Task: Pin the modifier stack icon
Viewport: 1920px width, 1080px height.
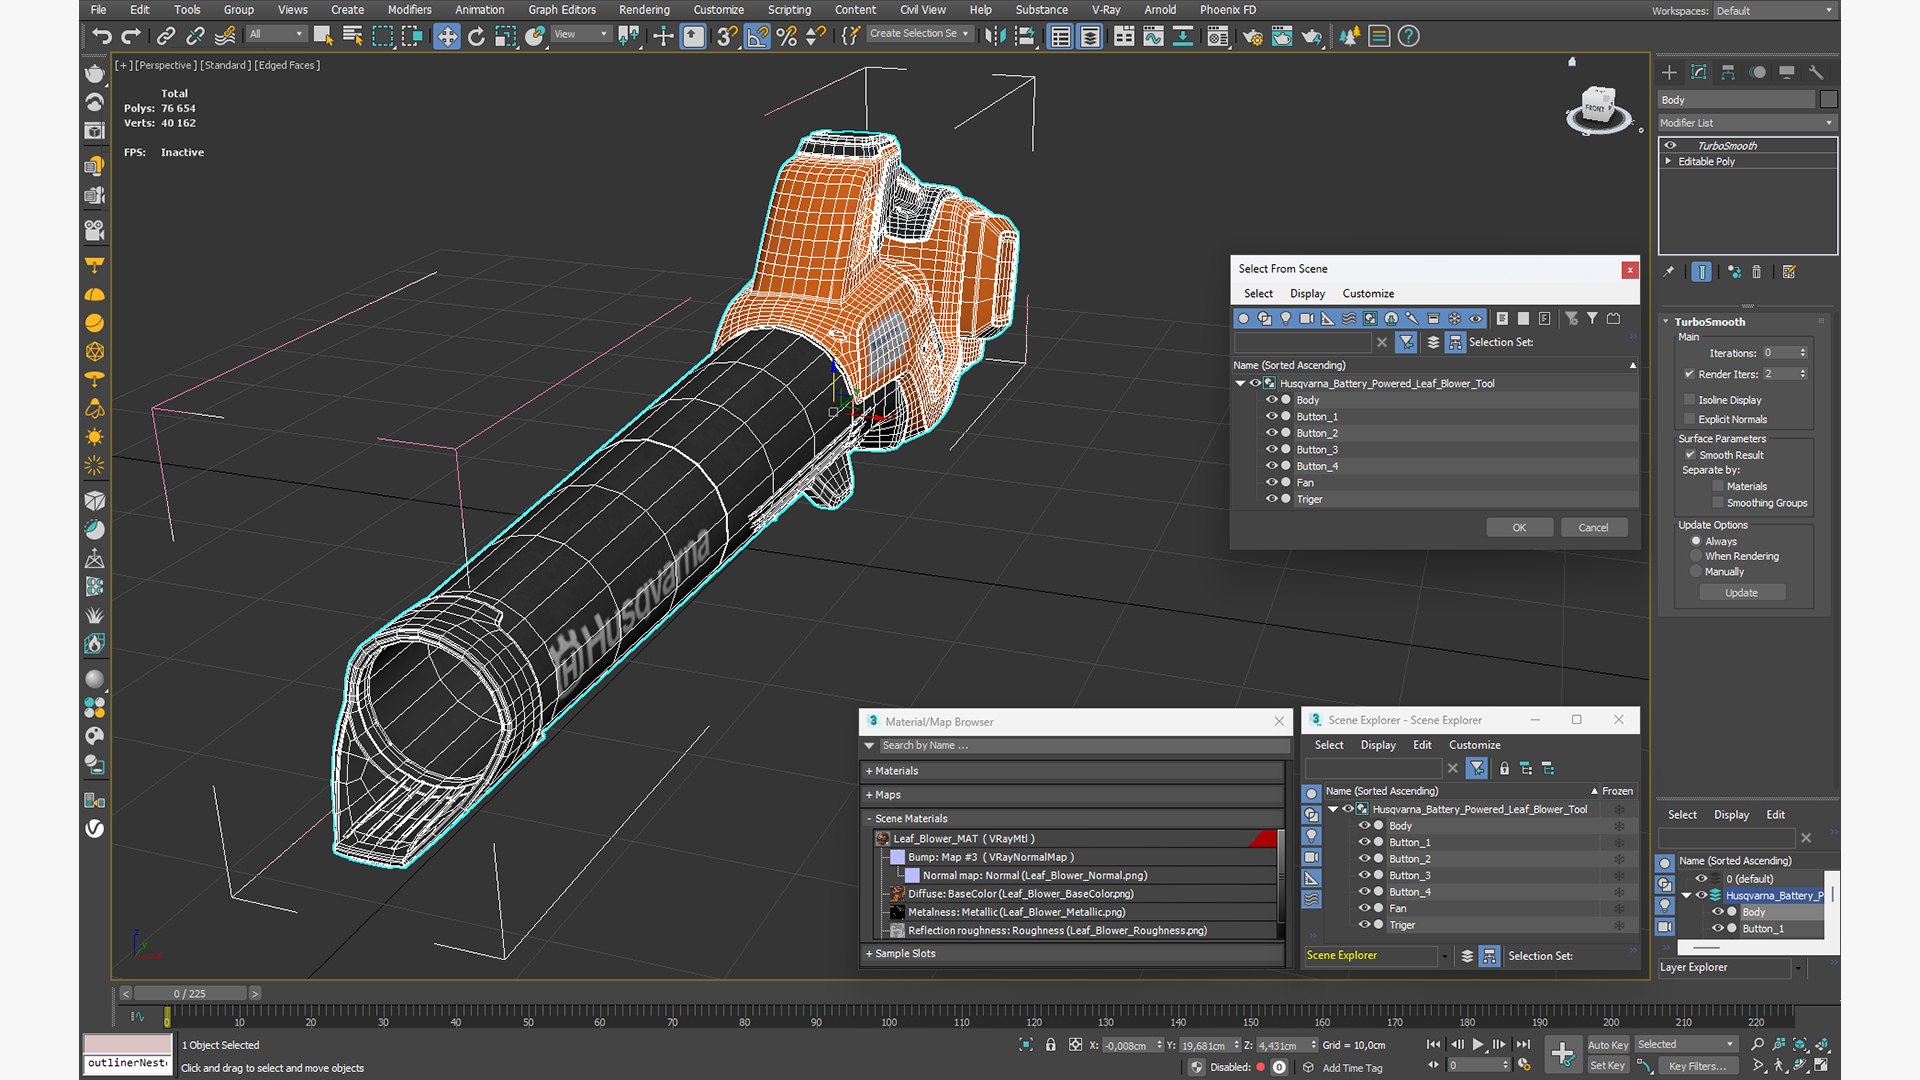Action: click(x=1668, y=272)
